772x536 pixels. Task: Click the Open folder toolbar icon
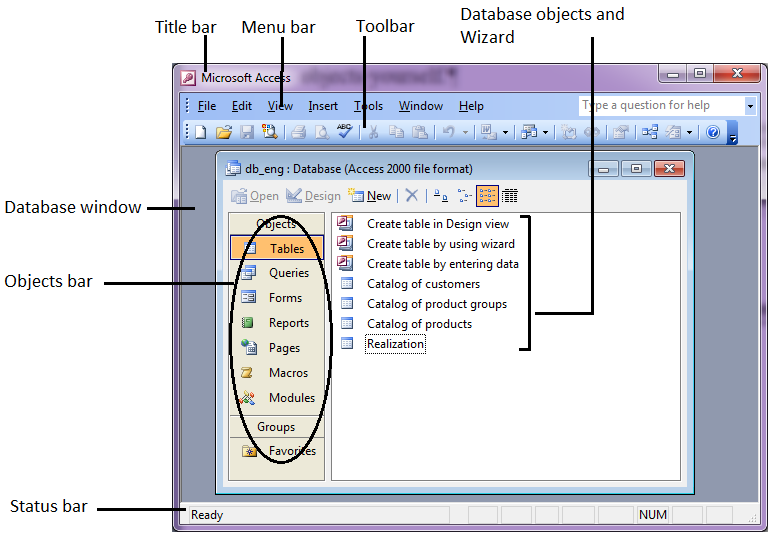tap(224, 132)
